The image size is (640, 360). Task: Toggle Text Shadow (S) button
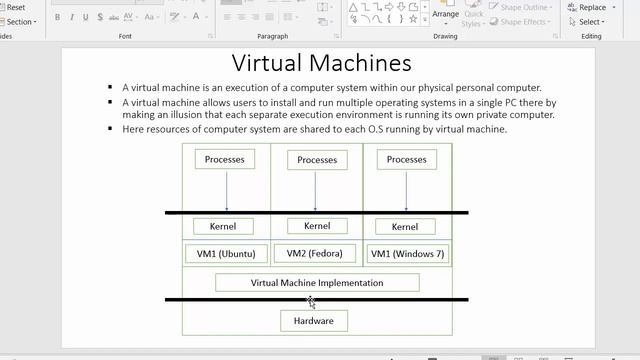[x=100, y=17]
